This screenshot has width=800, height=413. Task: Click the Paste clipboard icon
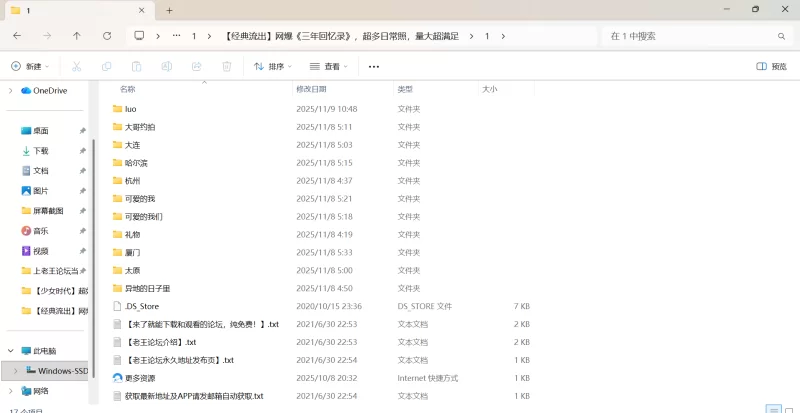(136, 67)
